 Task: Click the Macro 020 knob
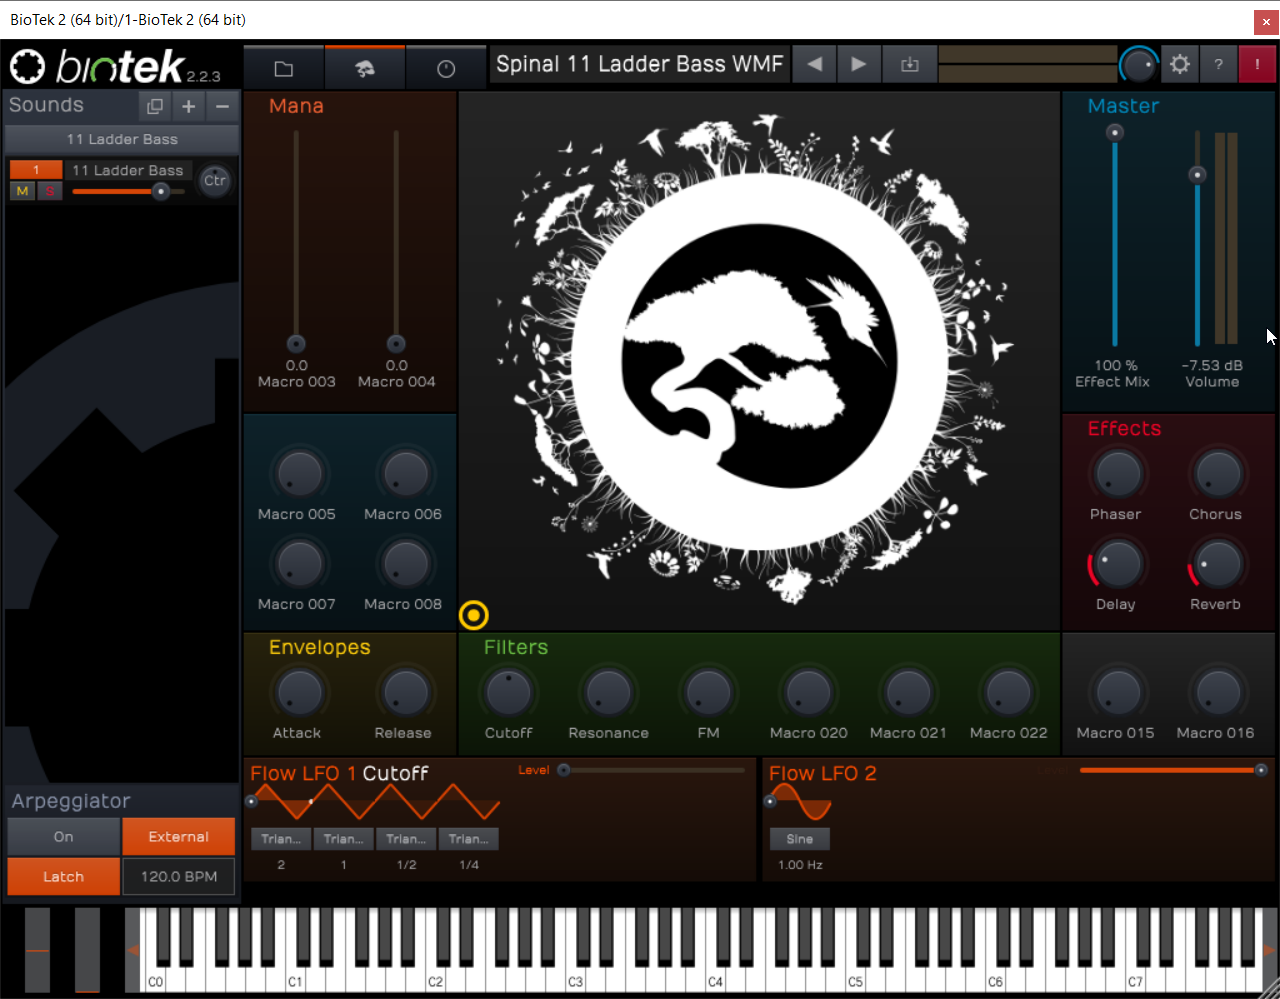click(808, 692)
